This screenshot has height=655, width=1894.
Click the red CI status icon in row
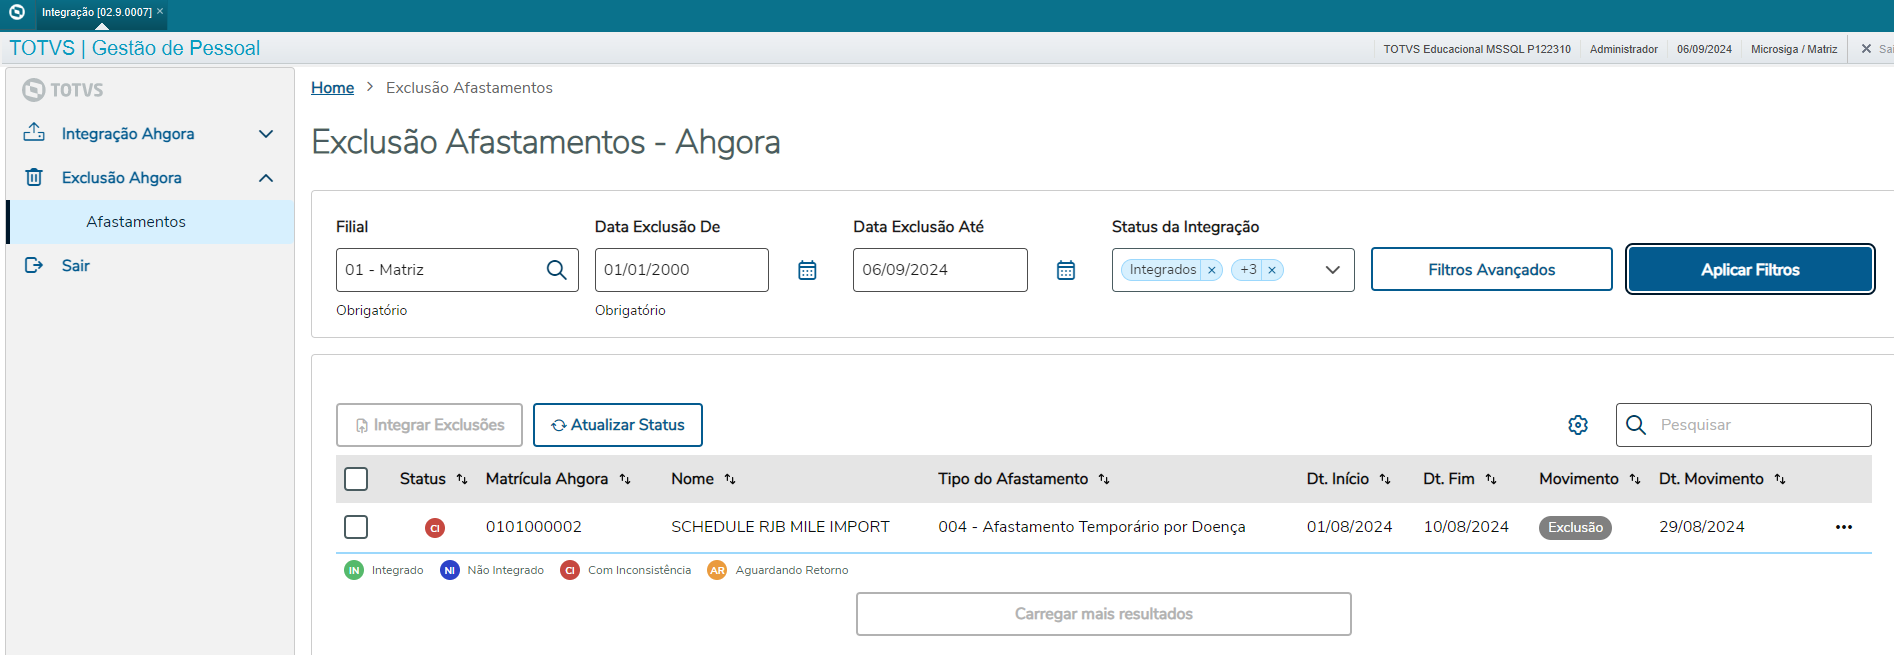435,528
